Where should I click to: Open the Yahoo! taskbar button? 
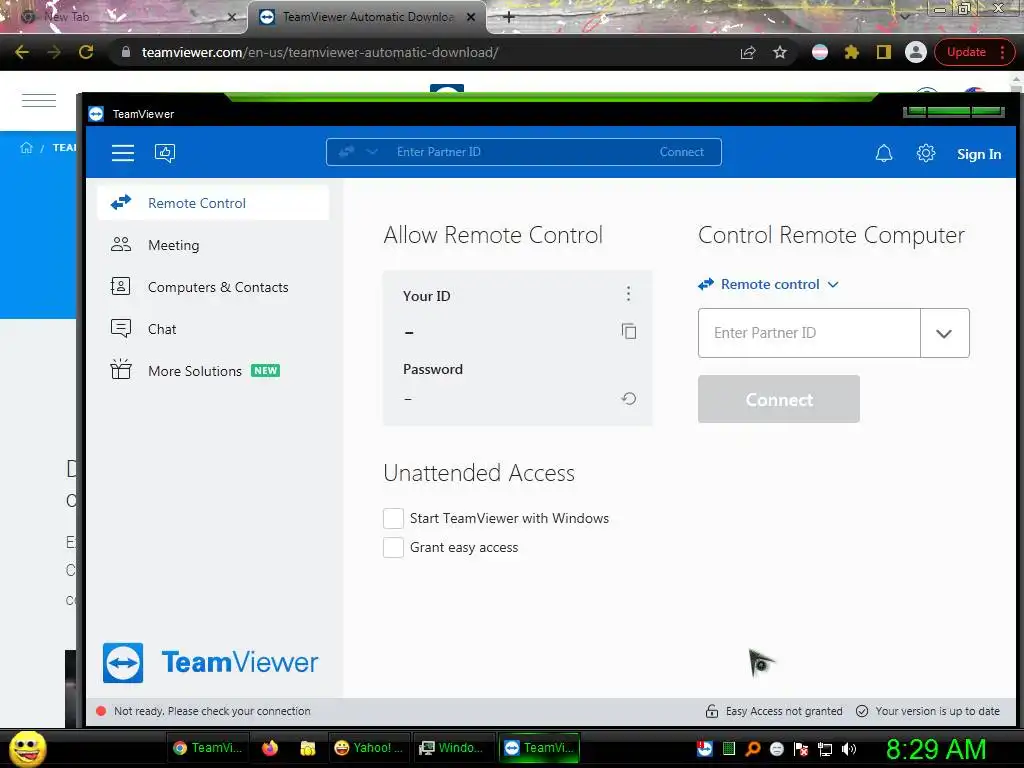[368, 748]
